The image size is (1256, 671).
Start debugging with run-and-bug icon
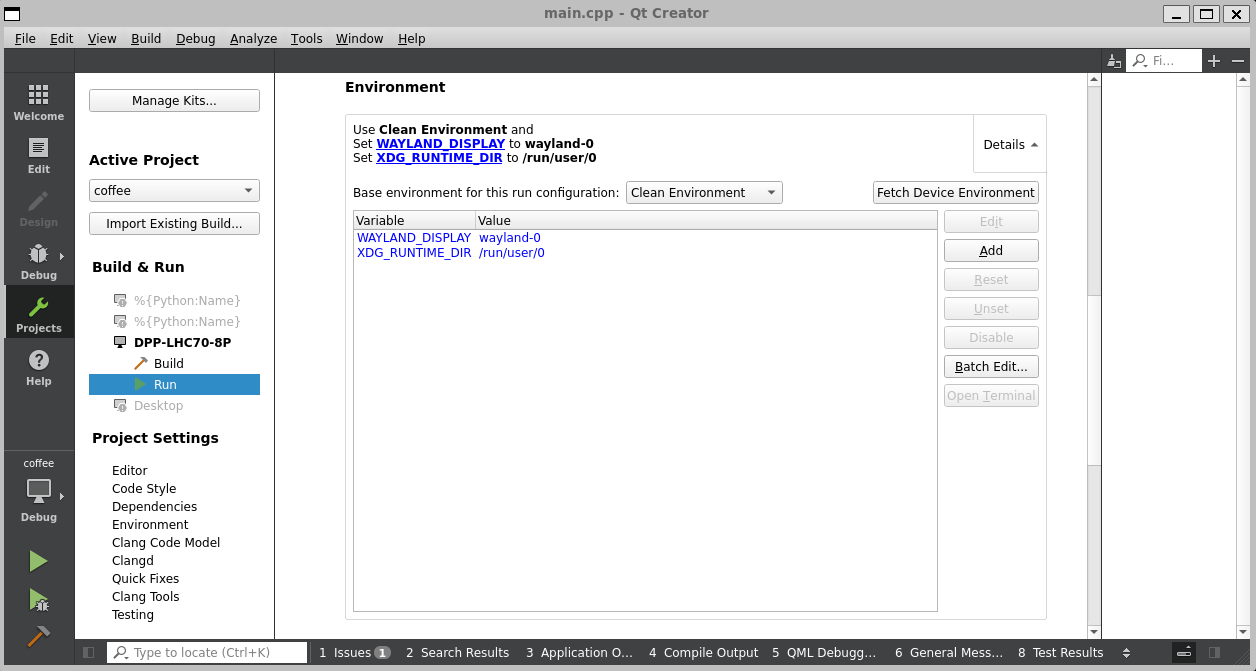point(38,600)
